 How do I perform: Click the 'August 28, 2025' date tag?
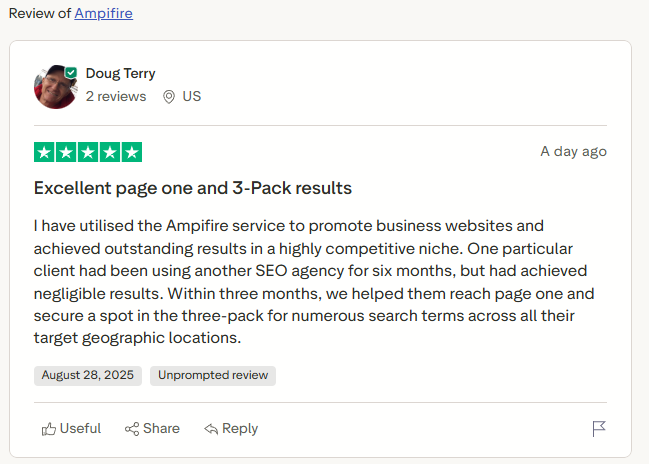(88, 376)
